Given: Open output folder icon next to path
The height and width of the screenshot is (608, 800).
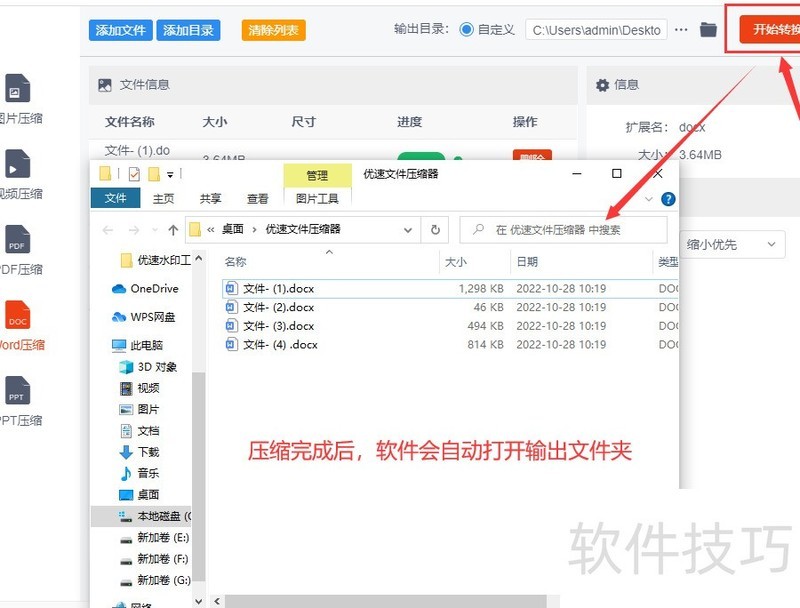Looking at the screenshot, I should 708,30.
